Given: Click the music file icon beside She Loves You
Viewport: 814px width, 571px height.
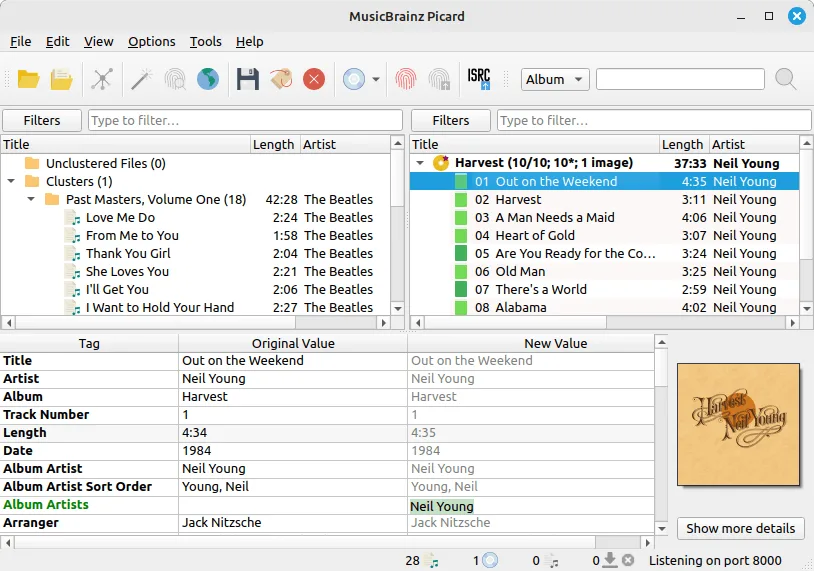Looking at the screenshot, I should [73, 272].
